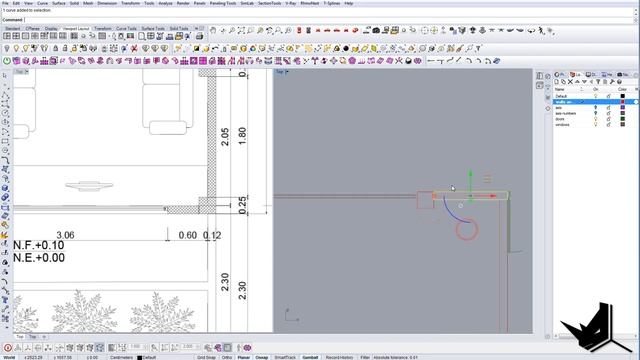Toggle Ortho mode in the status bar

click(x=227, y=358)
